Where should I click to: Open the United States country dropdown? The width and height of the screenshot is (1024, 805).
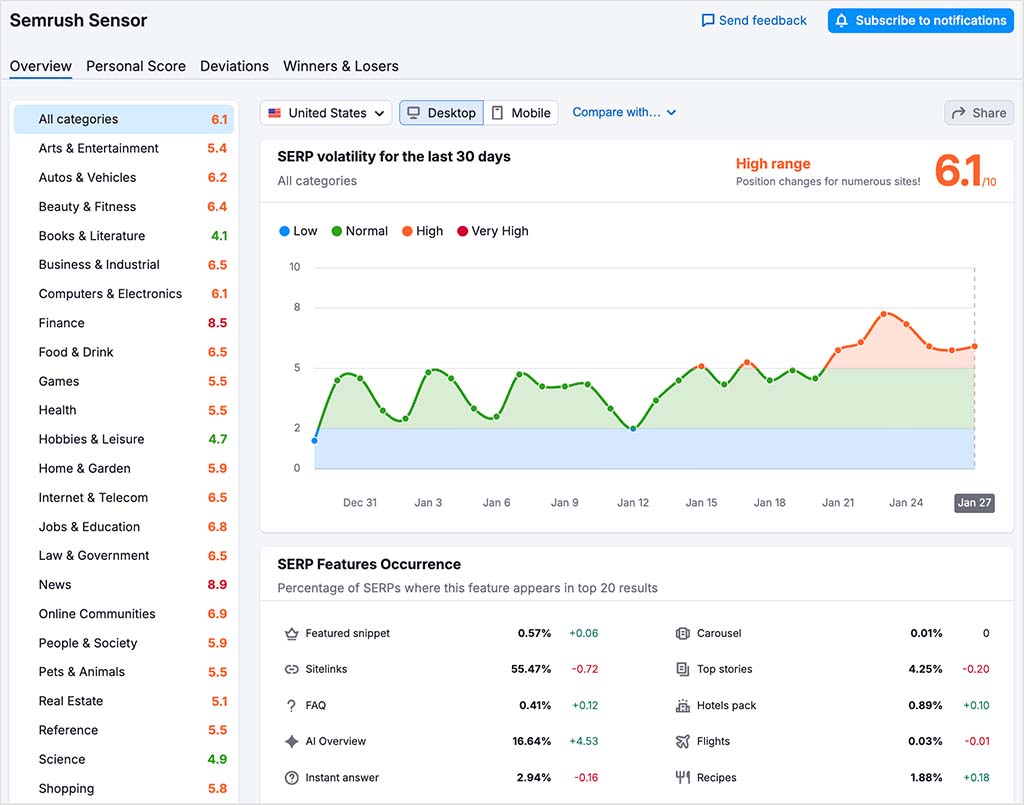326,113
